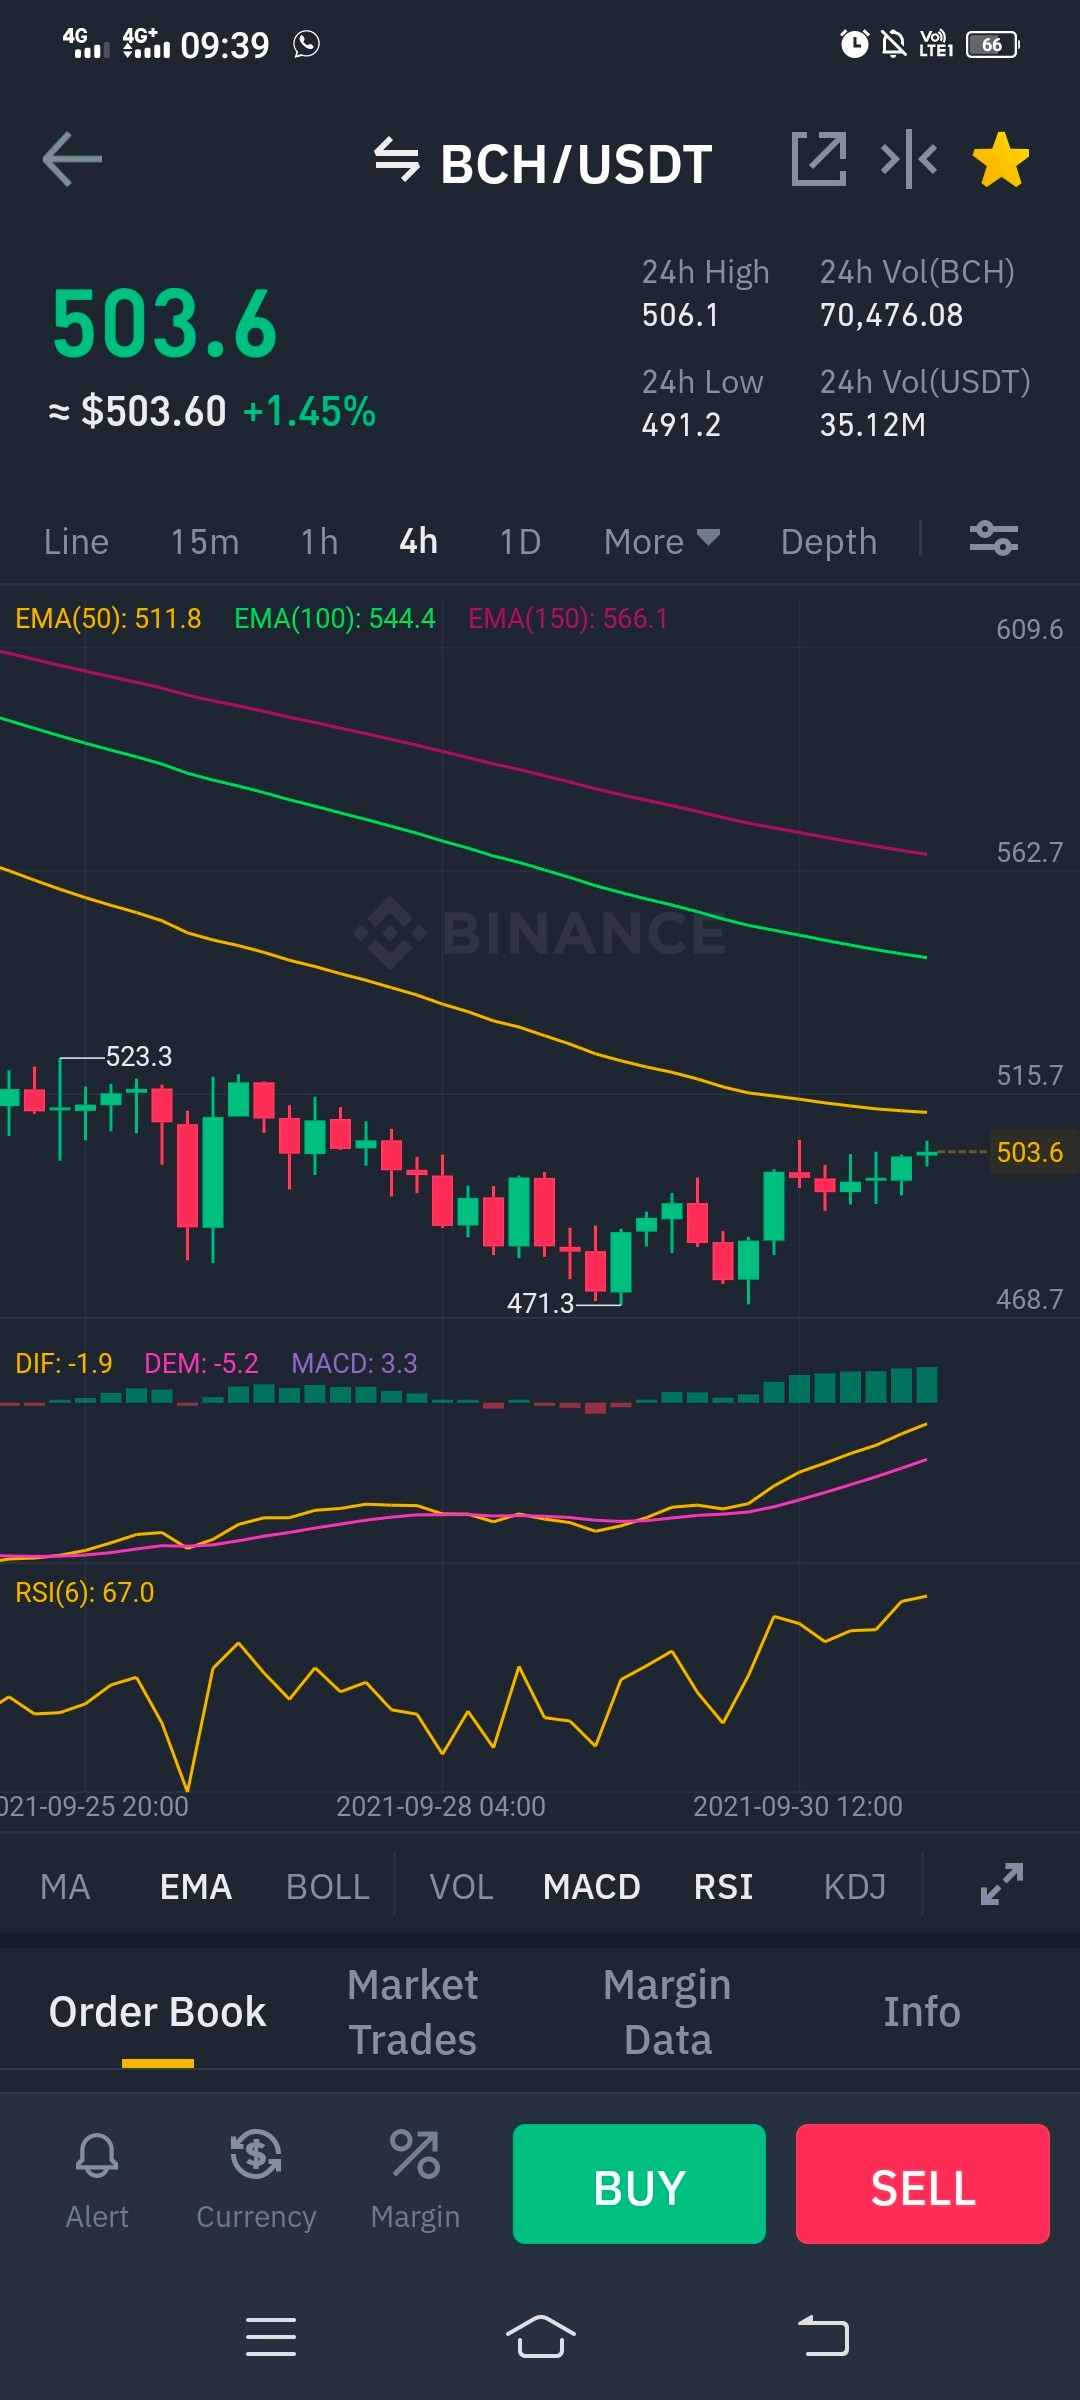Open the trading pair switch icon

396,160
